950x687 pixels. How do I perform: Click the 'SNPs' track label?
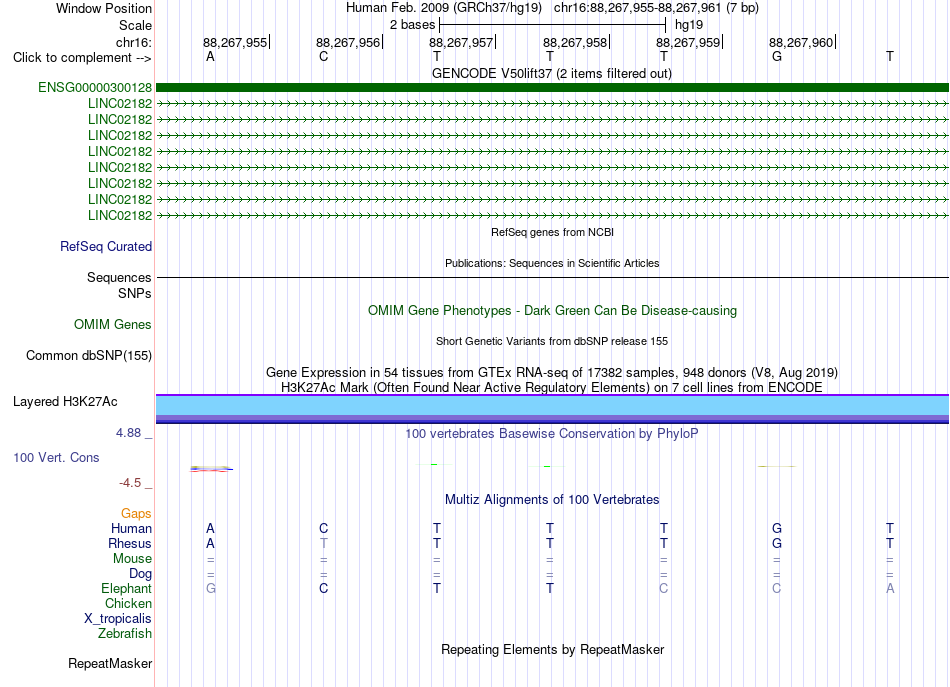[x=135, y=293]
